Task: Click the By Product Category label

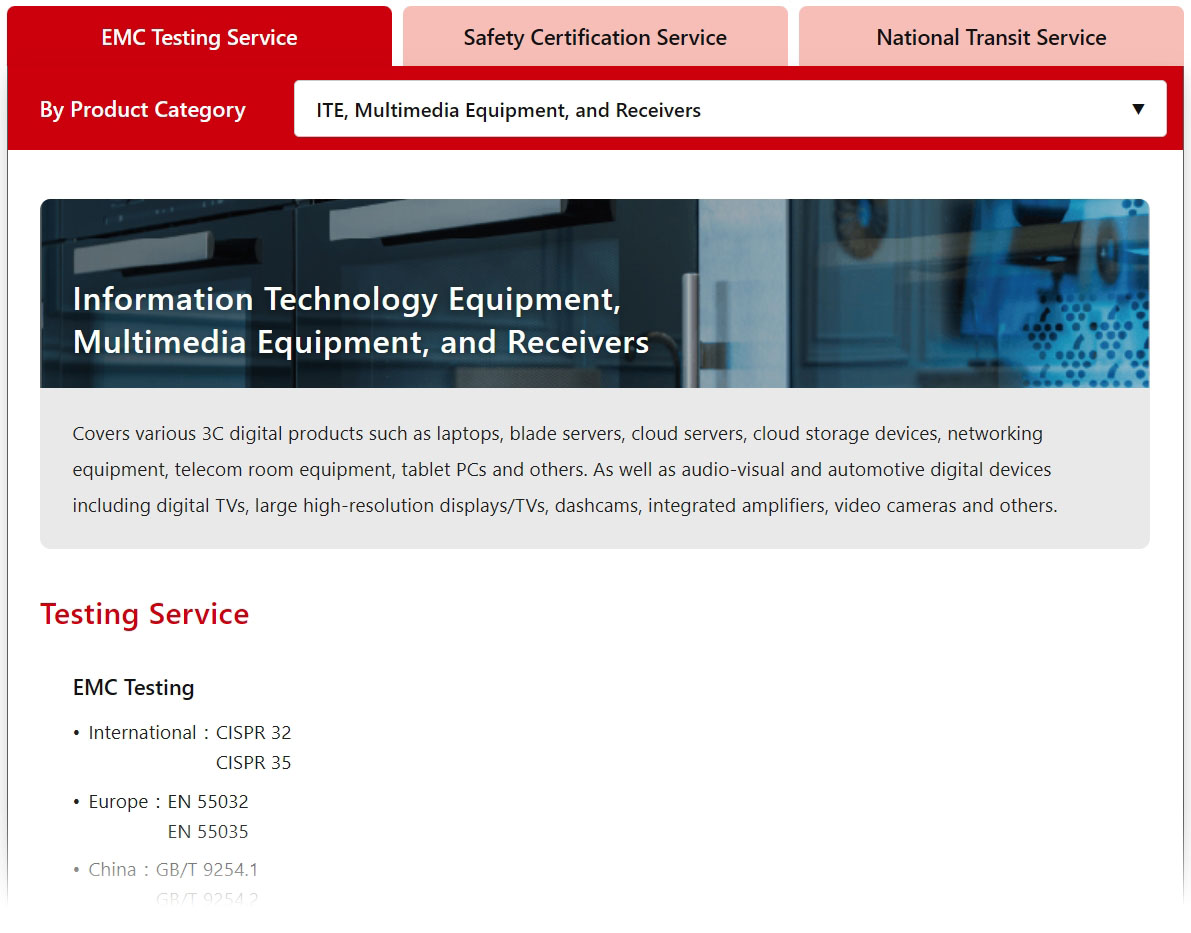Action: [x=143, y=110]
